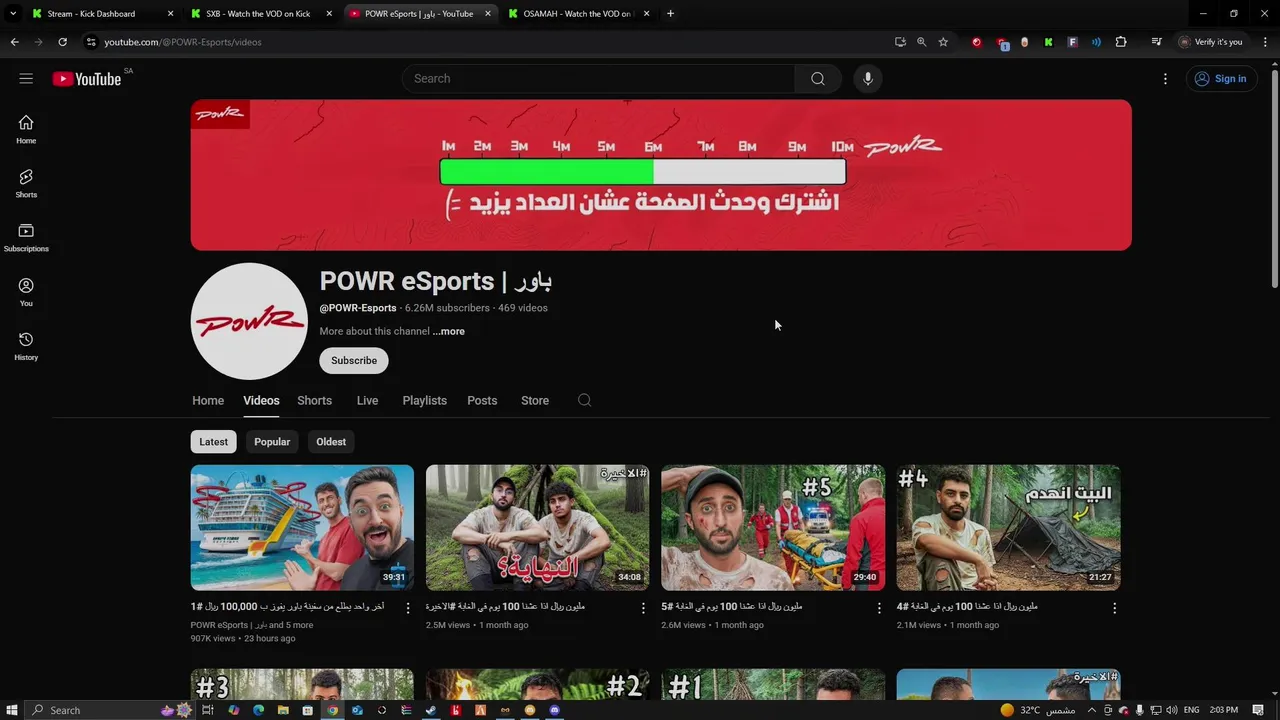
Task: Reload the page in the browser
Action: (x=62, y=42)
